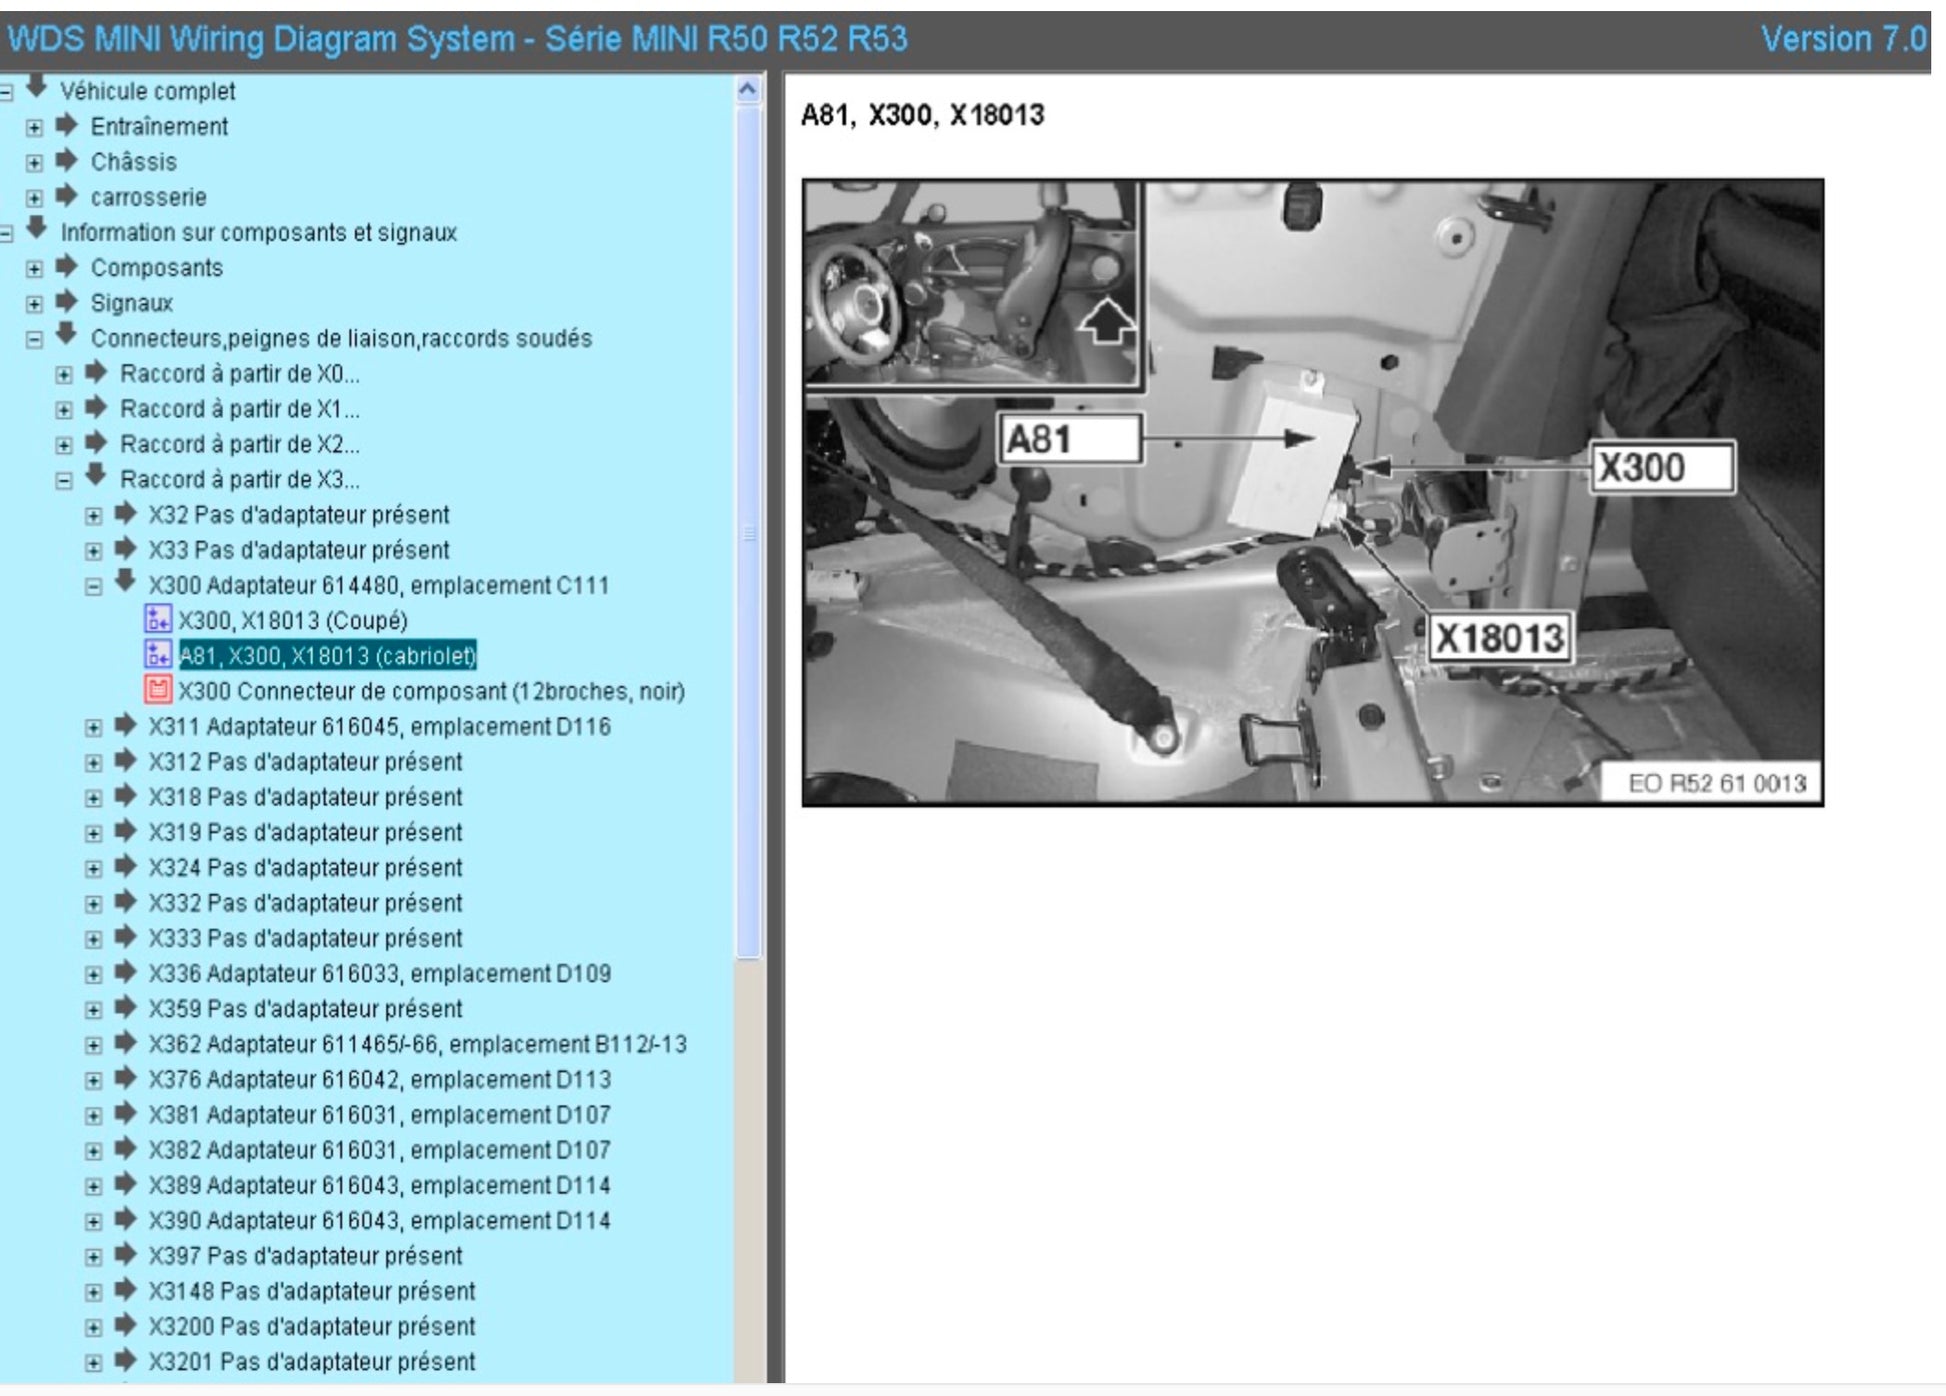The height and width of the screenshot is (1396, 1946).
Task: Open X300, X18013 (Coupé) entry
Action: (x=292, y=620)
